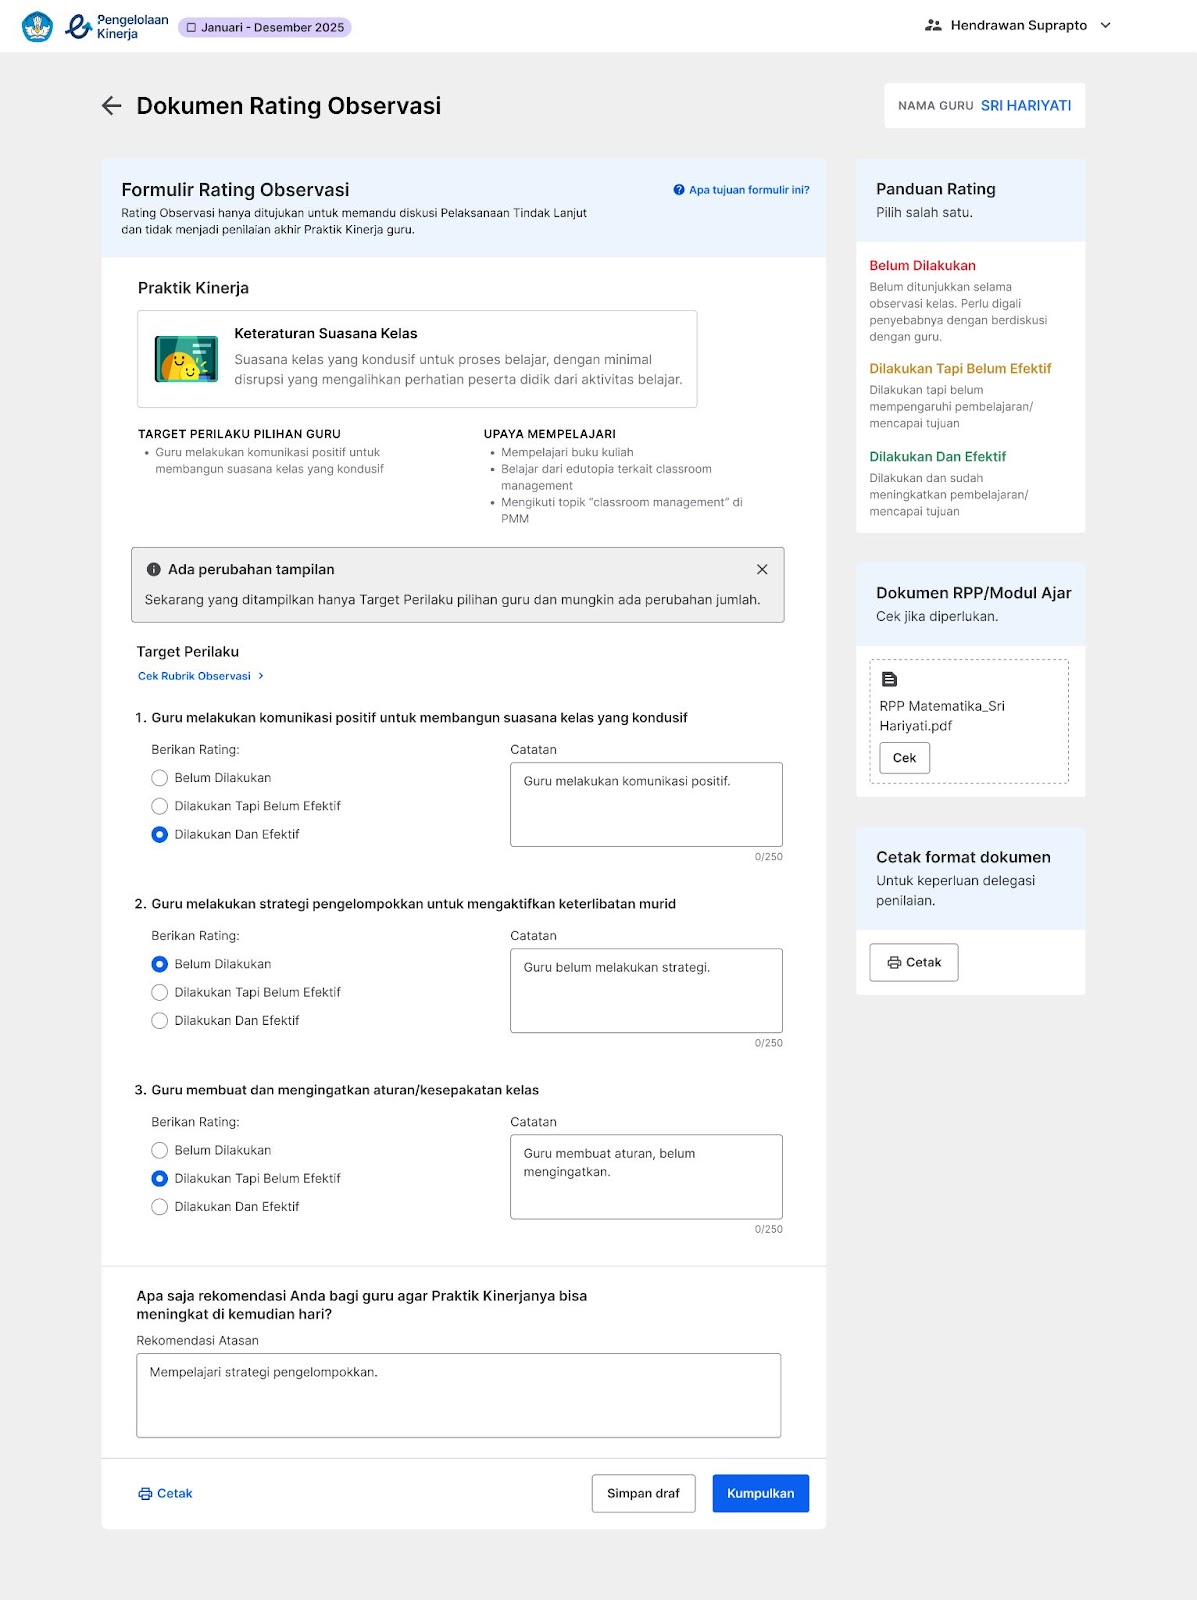Viewport: 1197px width, 1600px height.
Task: Click the Cetak format dokumen heading
Action: [x=963, y=857]
